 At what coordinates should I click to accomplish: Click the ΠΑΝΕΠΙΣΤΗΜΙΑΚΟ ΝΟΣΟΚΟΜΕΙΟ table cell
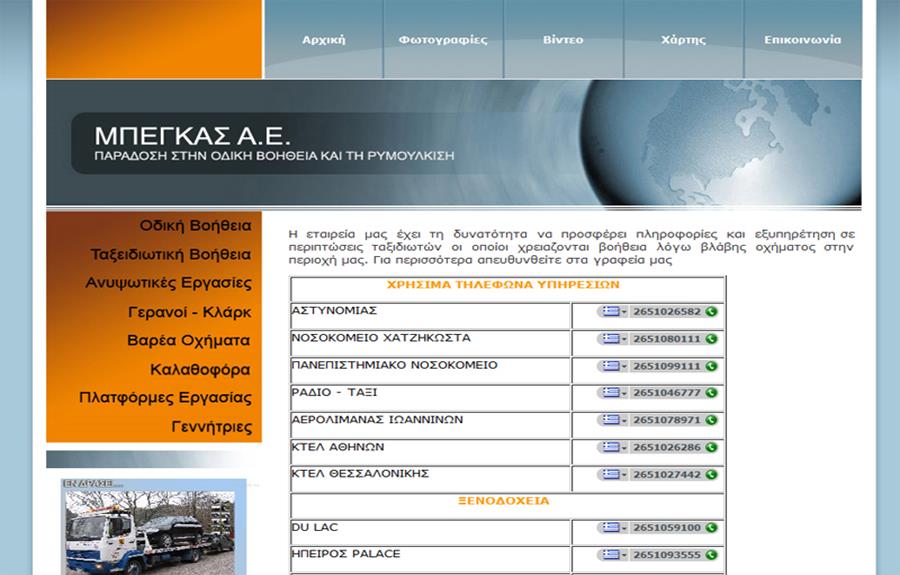[x=430, y=371]
